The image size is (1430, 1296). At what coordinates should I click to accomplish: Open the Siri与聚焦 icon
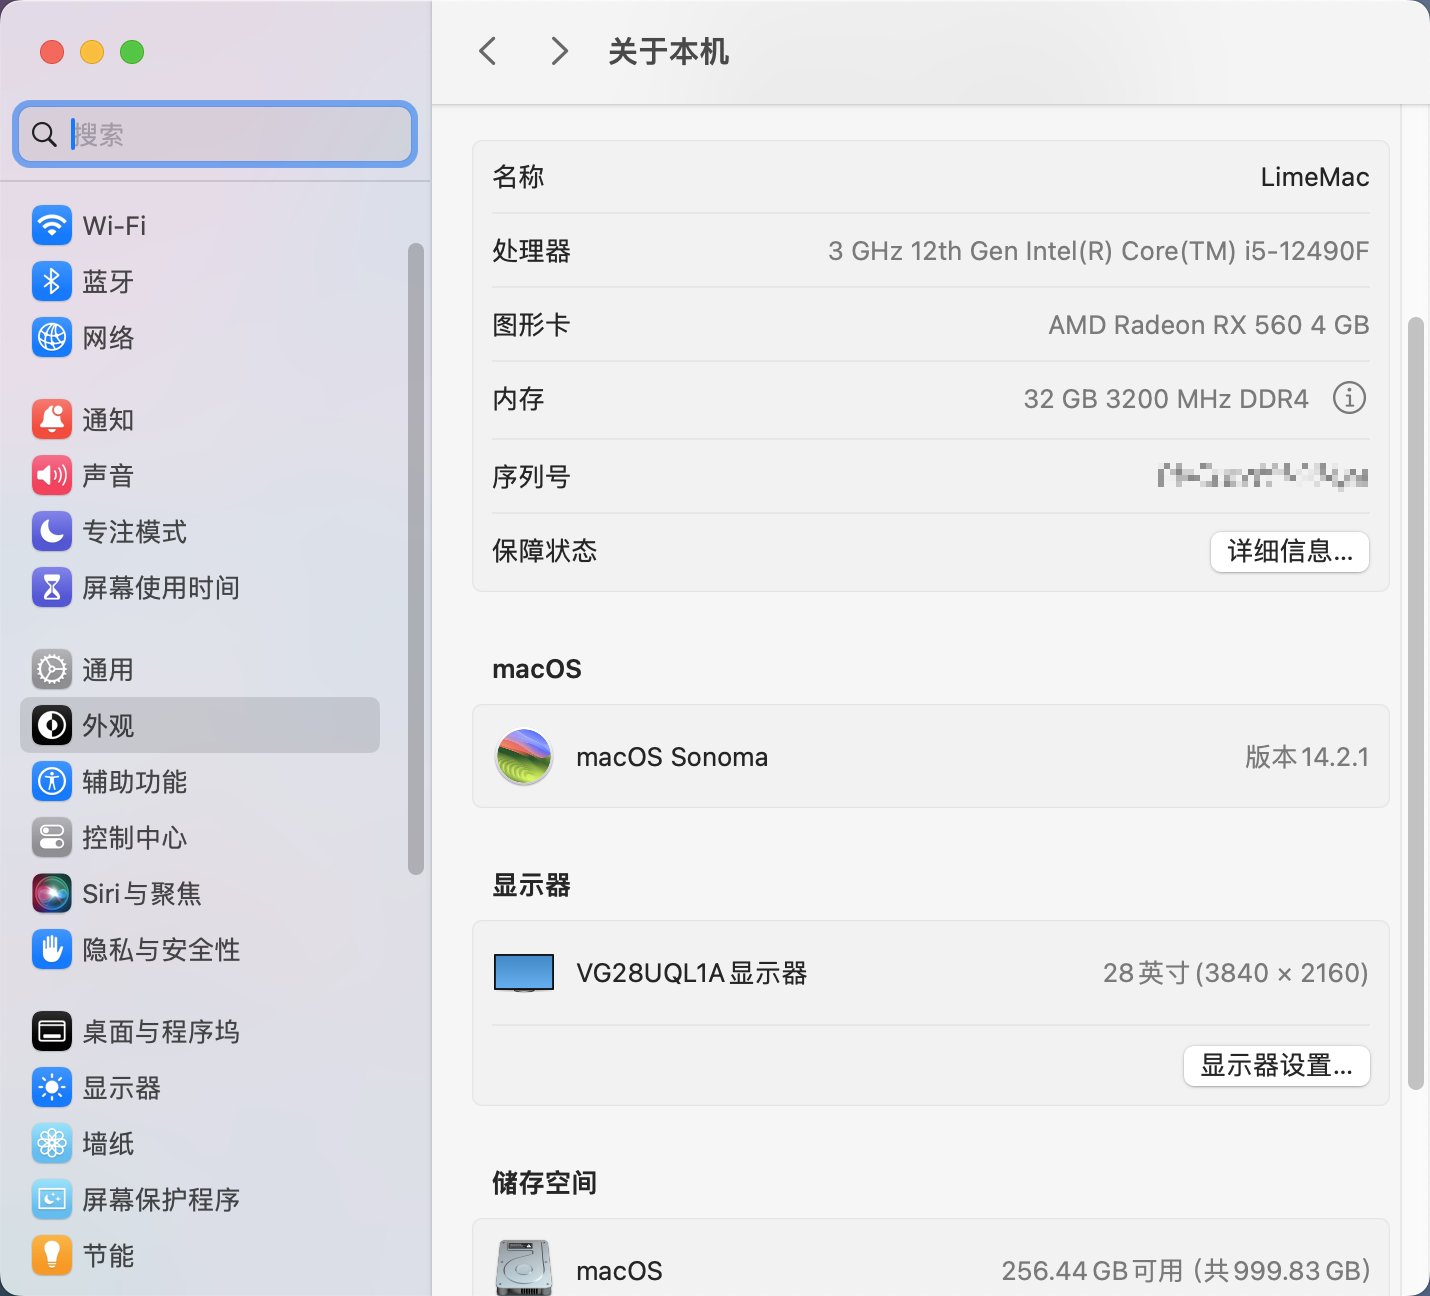[52, 893]
